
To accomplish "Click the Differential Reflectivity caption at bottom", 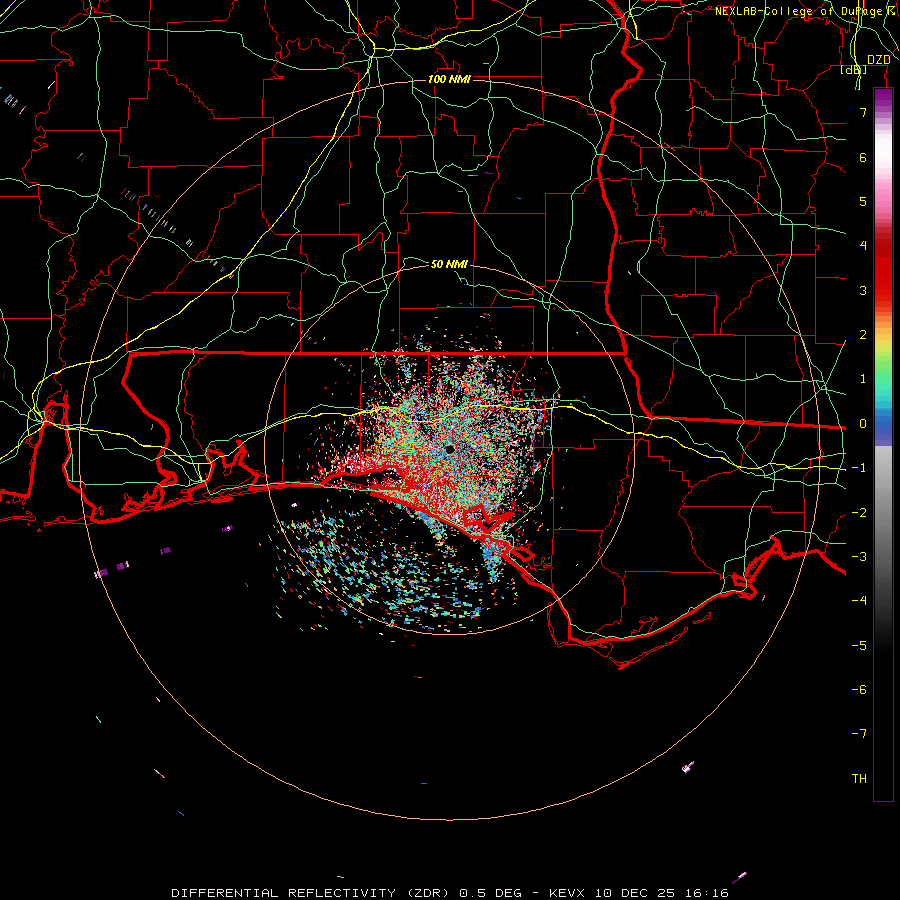I will tap(450, 893).
